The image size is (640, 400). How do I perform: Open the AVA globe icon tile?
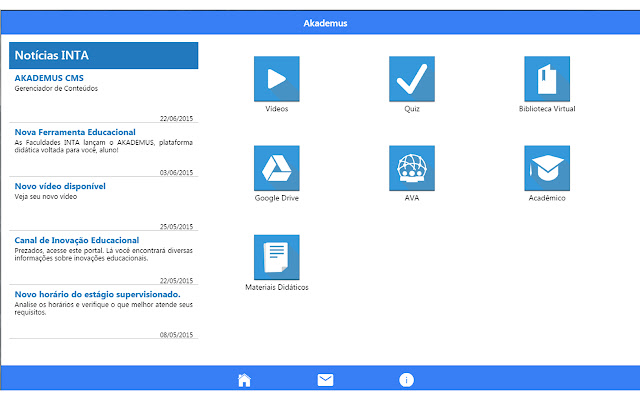click(x=412, y=168)
